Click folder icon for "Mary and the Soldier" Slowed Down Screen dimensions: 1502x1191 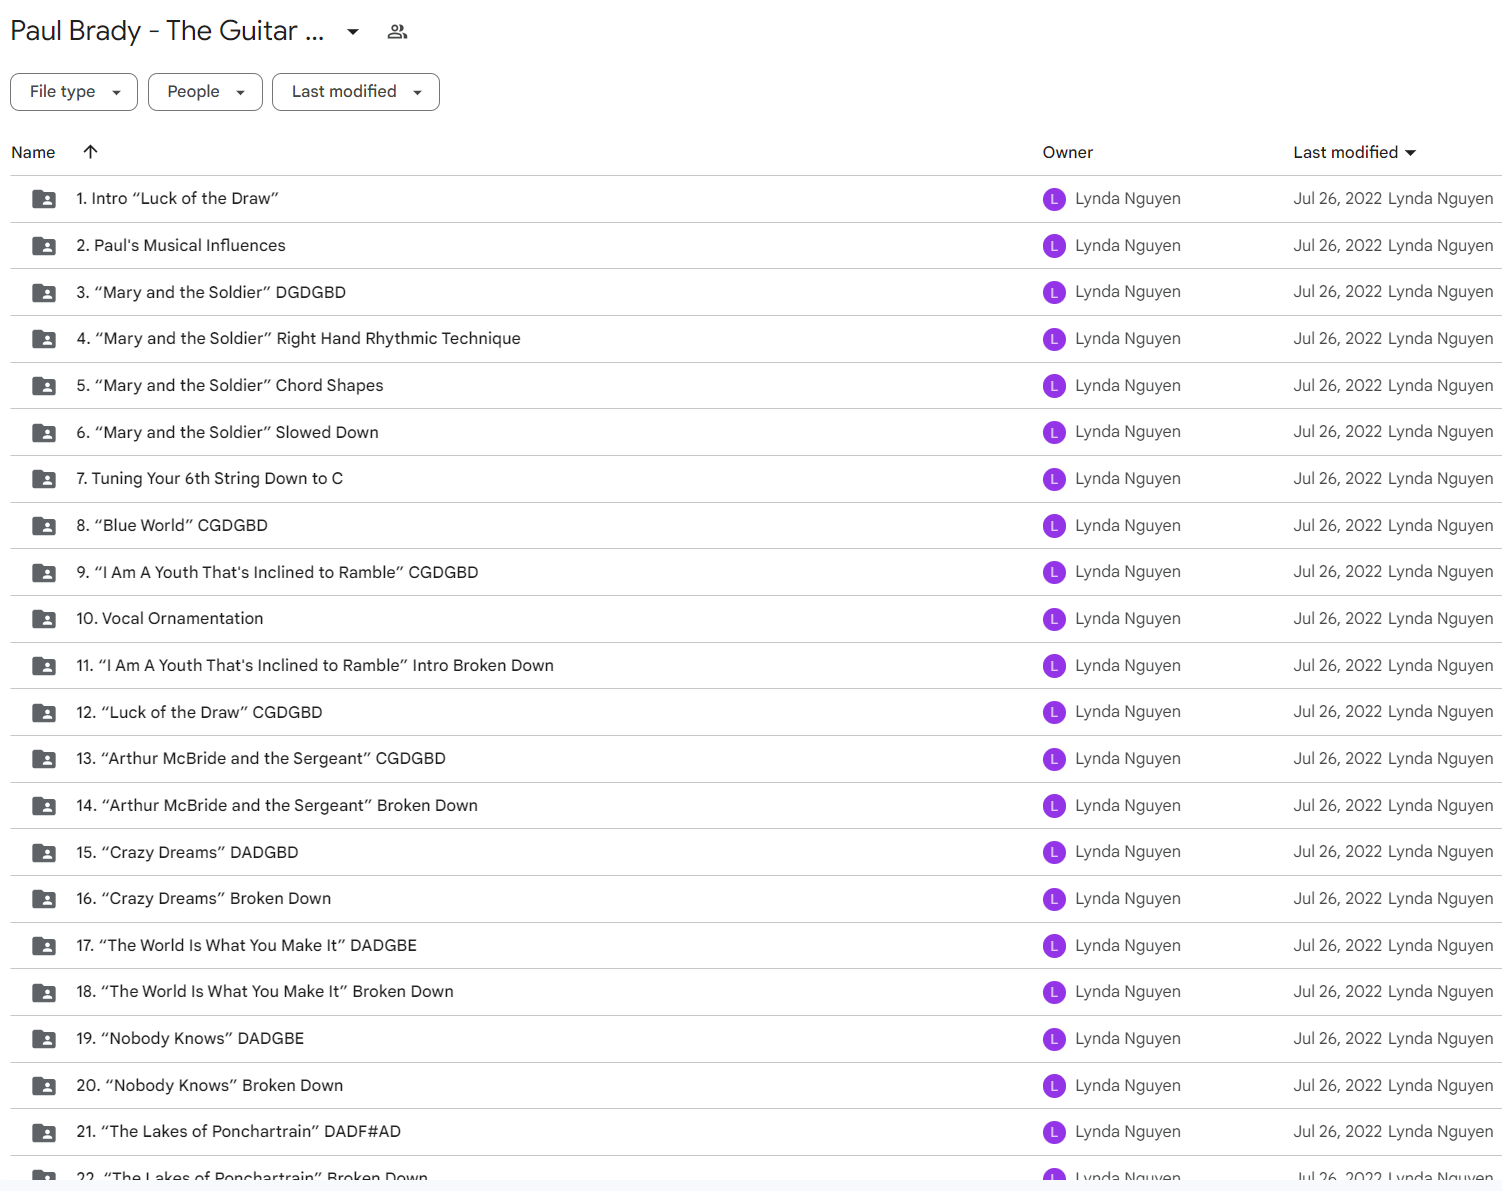(44, 433)
